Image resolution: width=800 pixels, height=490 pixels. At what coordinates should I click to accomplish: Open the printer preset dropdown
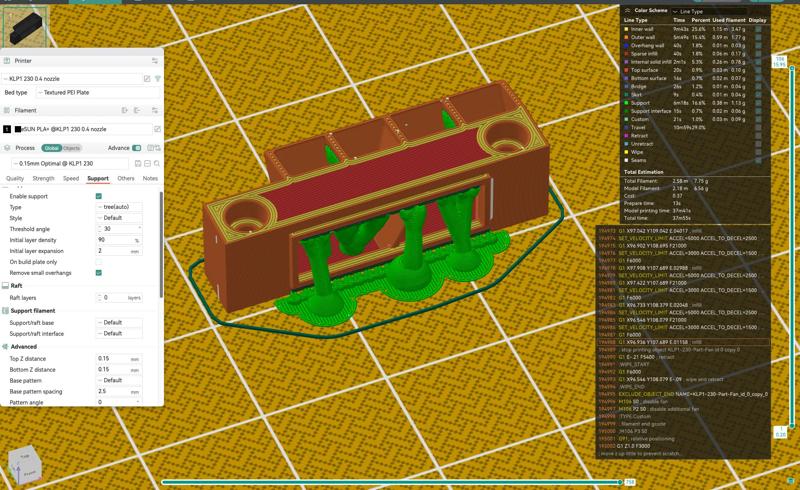coord(71,79)
